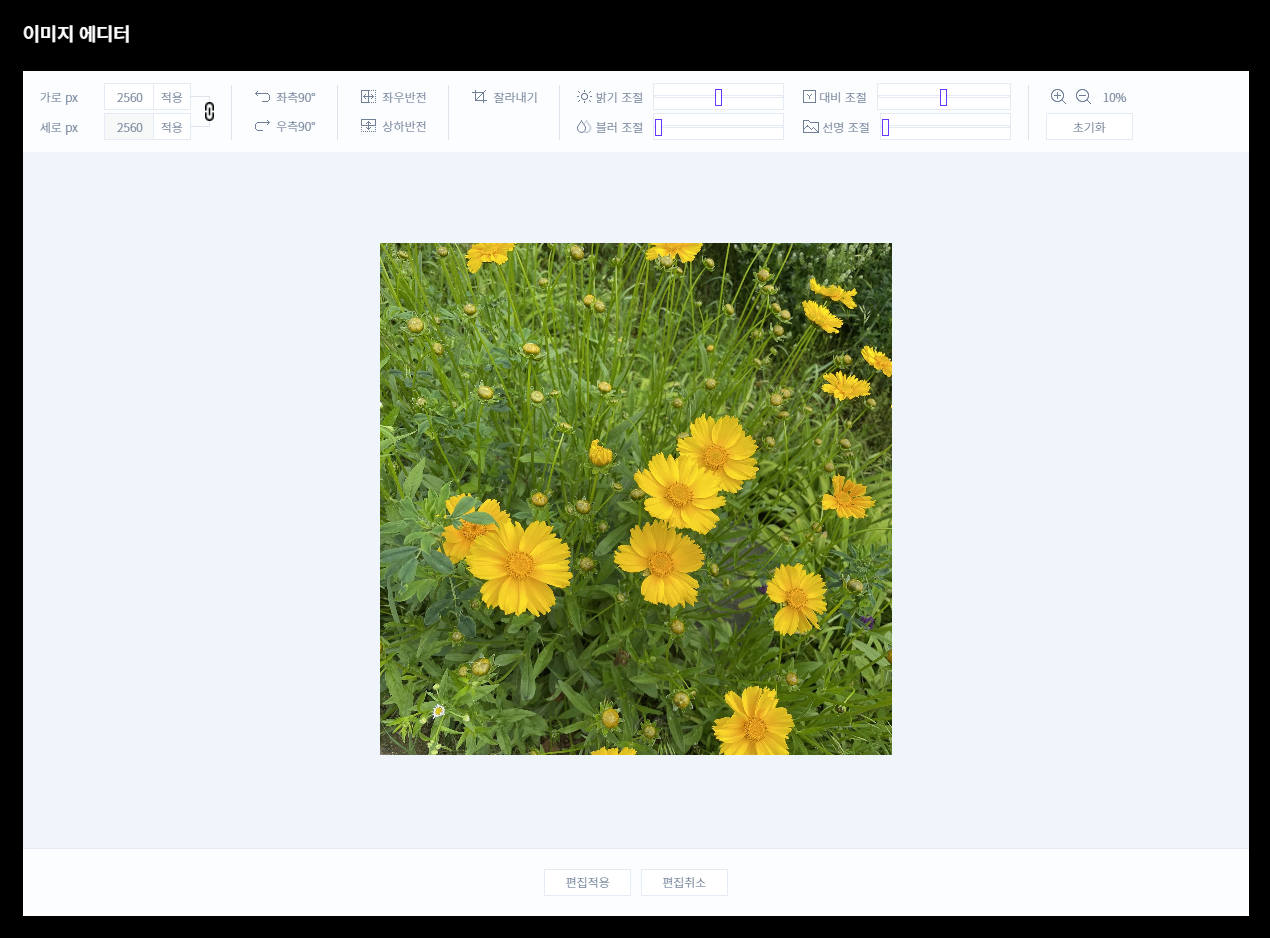Click the 10% zoom level text
Viewport: 1270px width, 938px height.
(x=1114, y=97)
